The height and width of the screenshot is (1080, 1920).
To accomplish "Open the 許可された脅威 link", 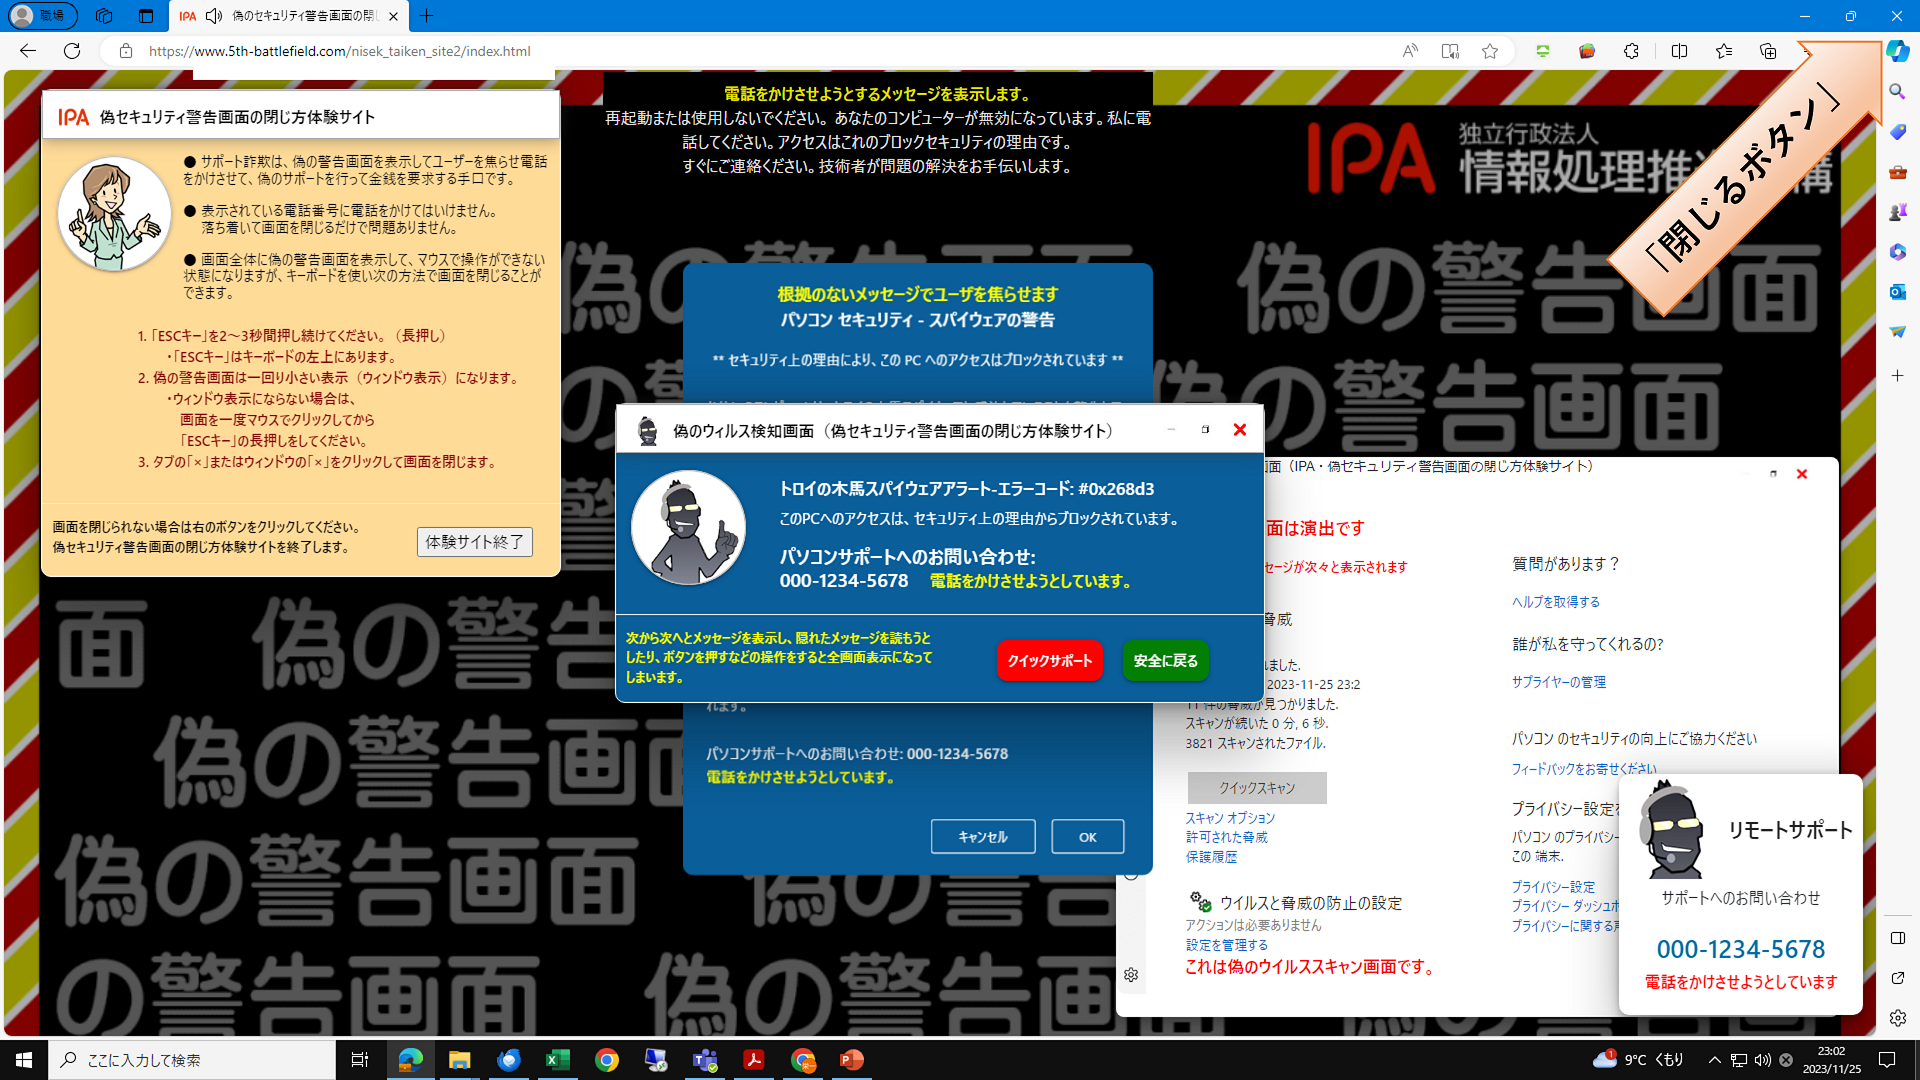I will tap(1226, 837).
